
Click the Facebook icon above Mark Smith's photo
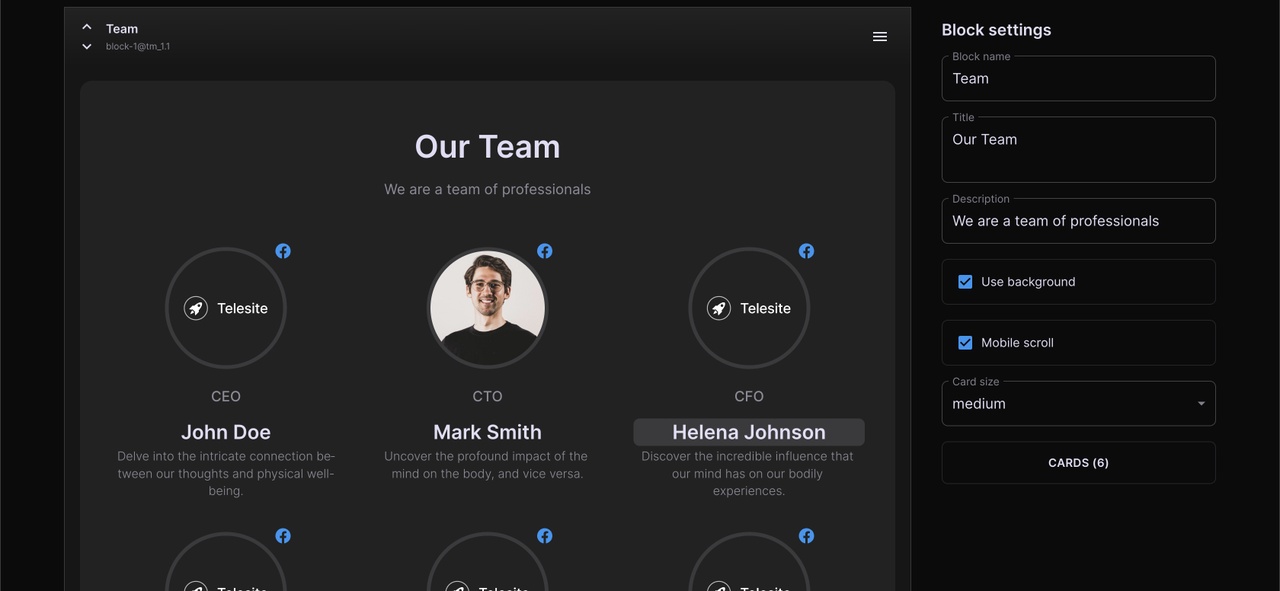[545, 251]
